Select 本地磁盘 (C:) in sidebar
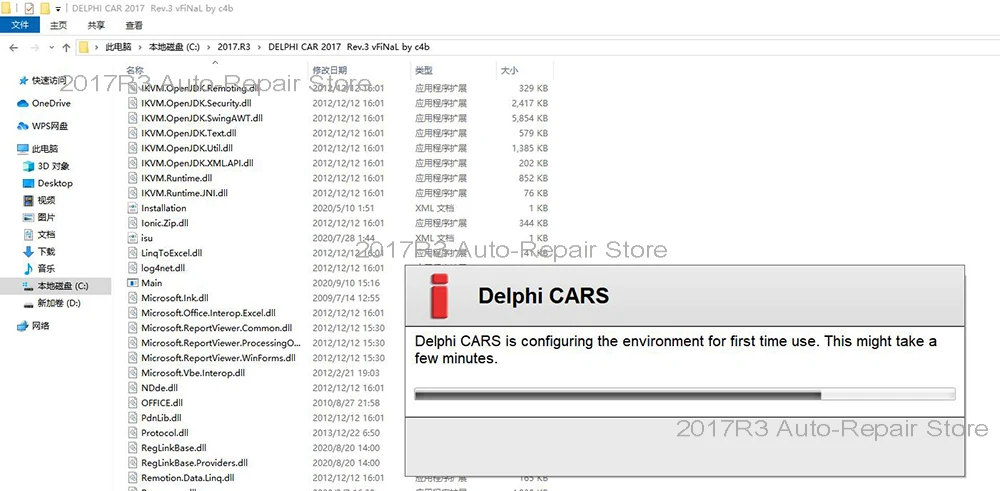 62,286
